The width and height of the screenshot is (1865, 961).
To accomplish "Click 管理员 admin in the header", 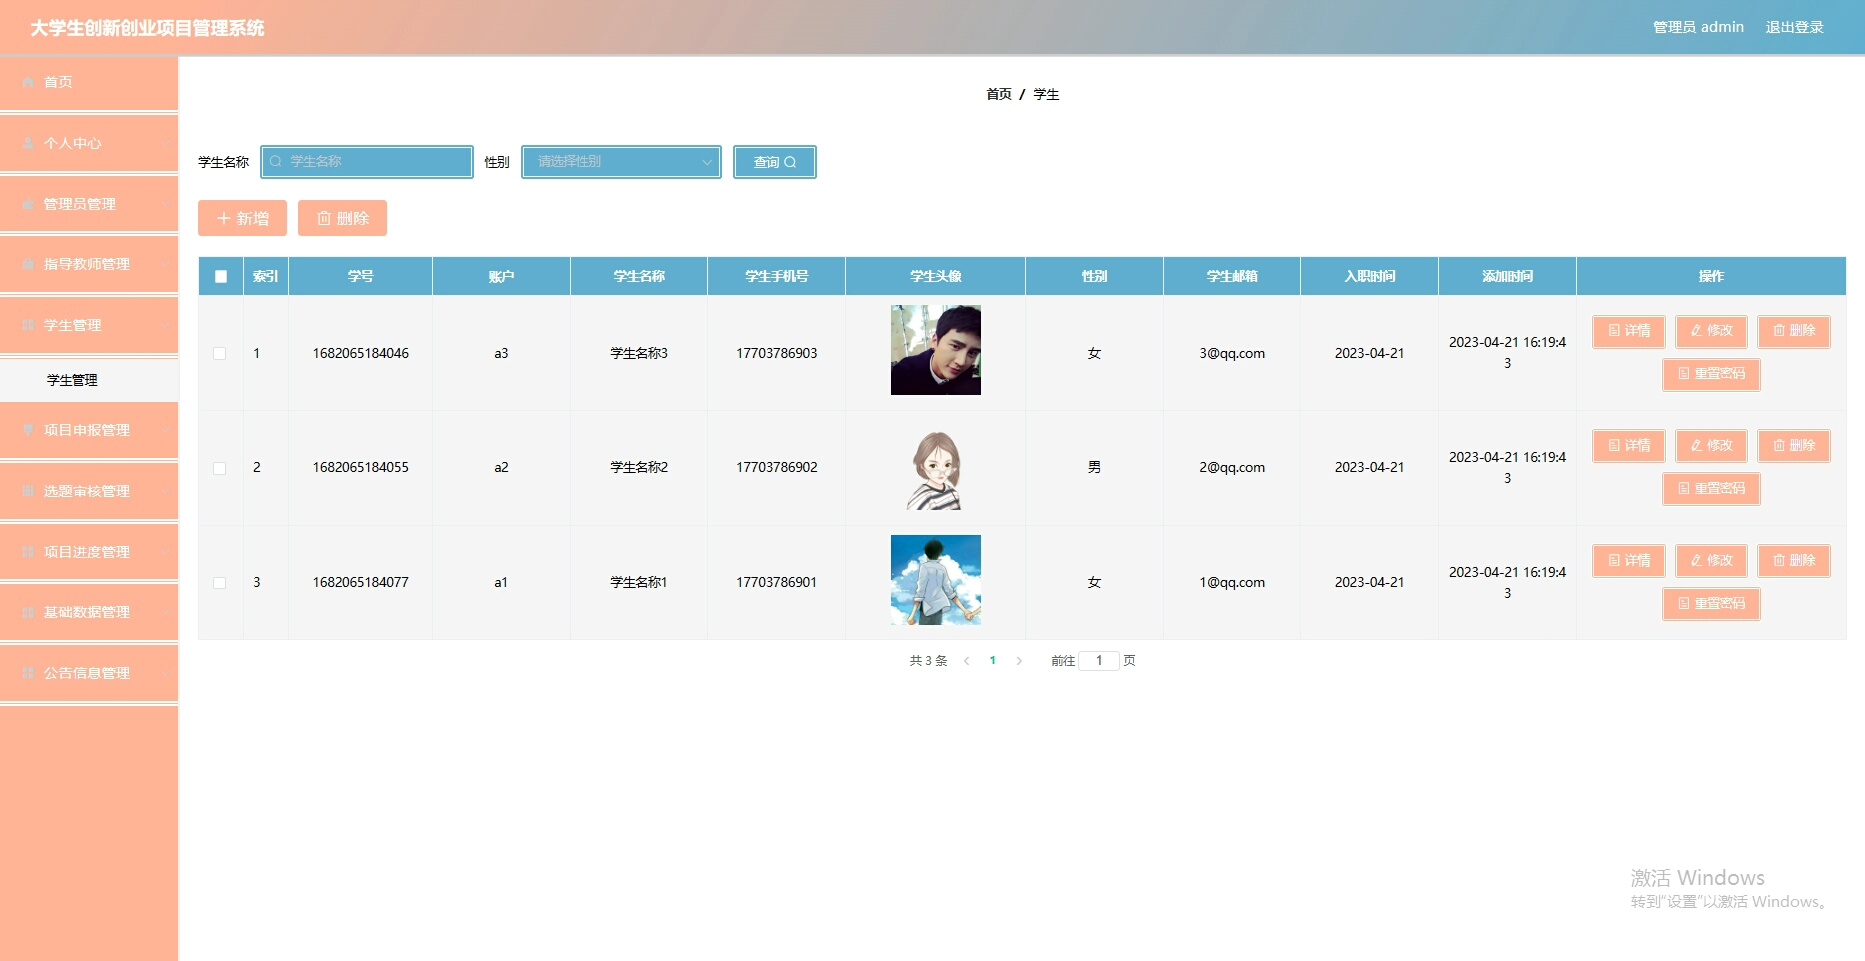I will 1698,27.
